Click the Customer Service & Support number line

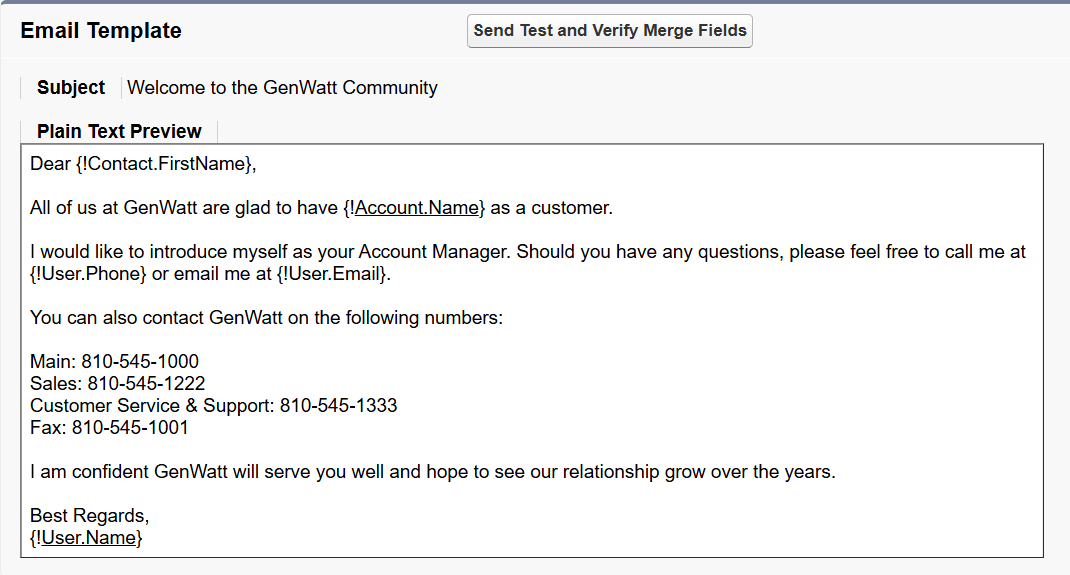pyautogui.click(x=213, y=406)
